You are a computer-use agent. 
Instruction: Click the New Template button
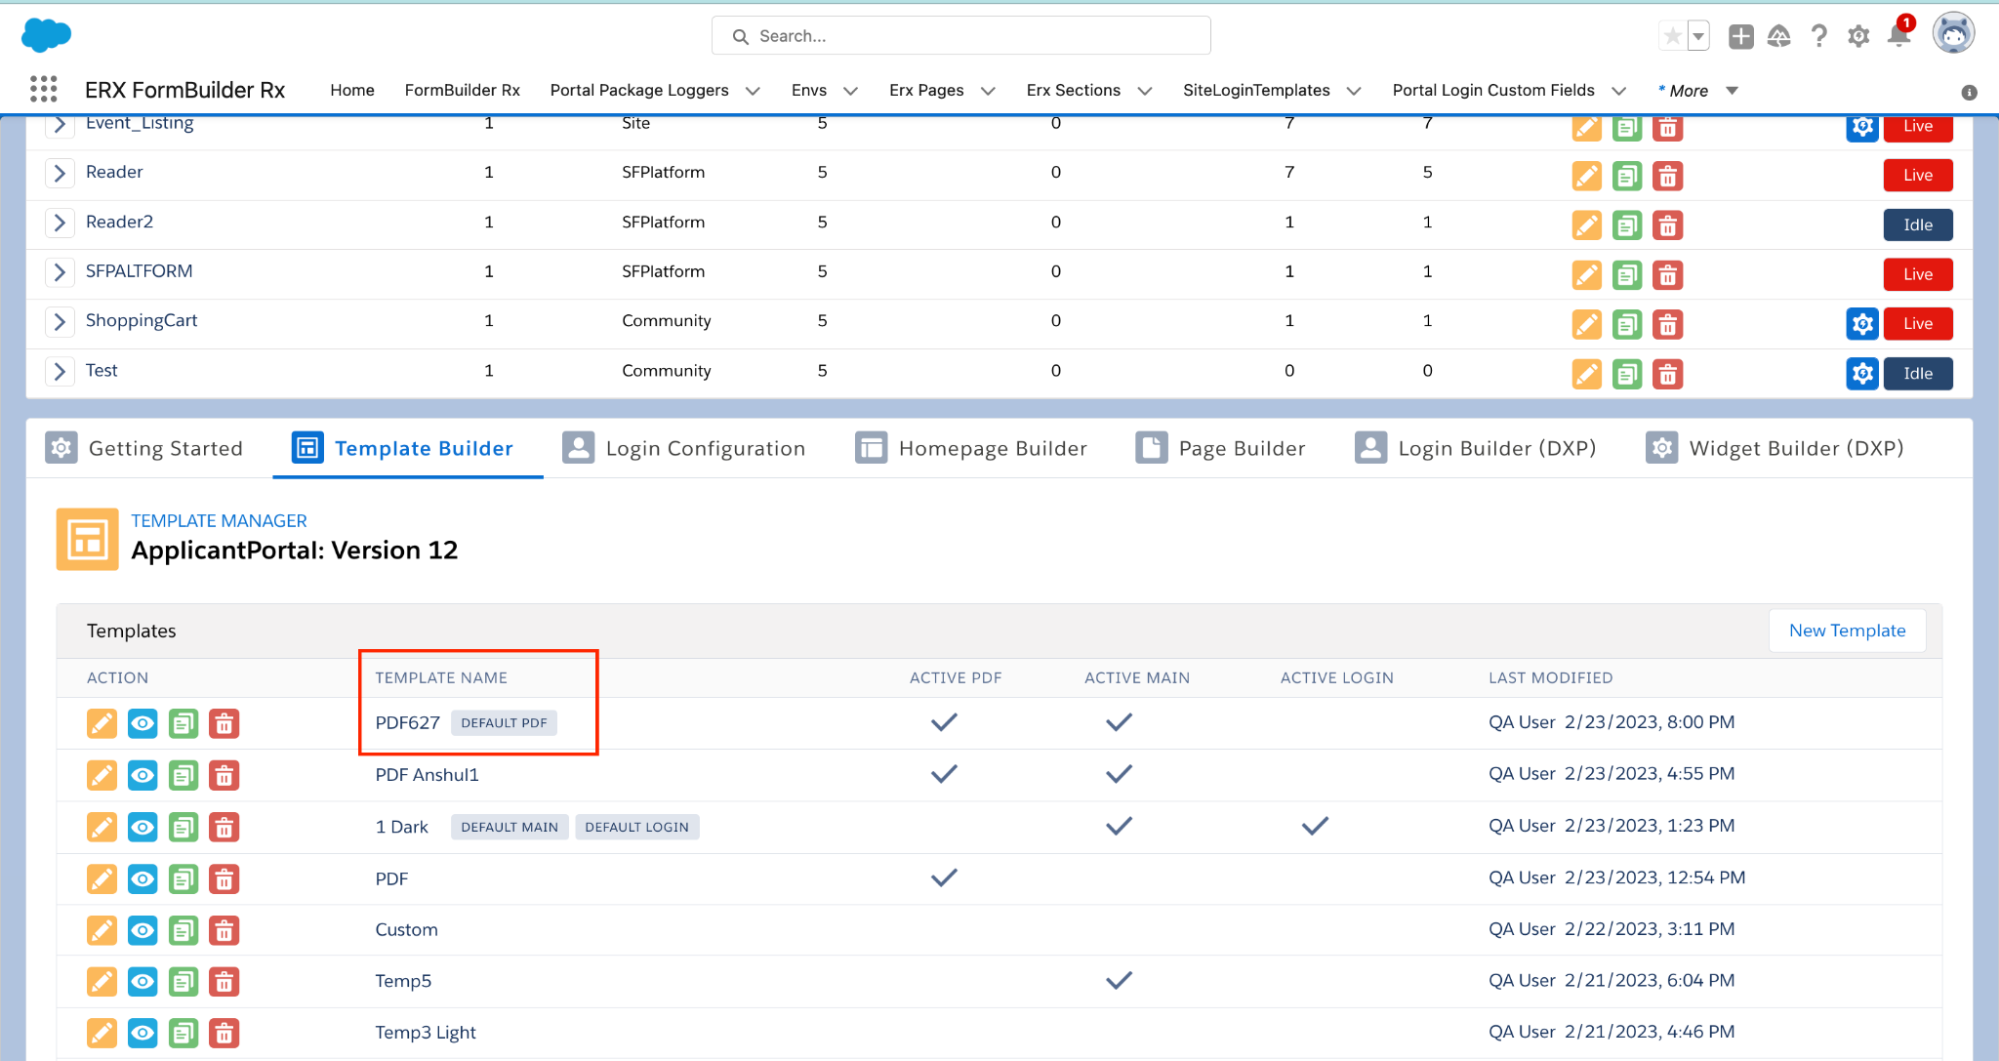(1846, 631)
